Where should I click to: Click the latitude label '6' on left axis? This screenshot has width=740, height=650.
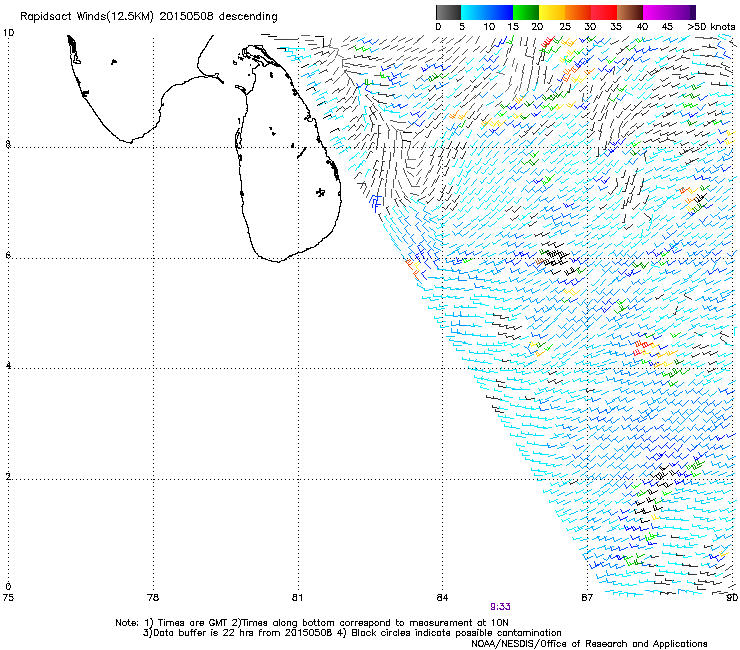pos(8,255)
